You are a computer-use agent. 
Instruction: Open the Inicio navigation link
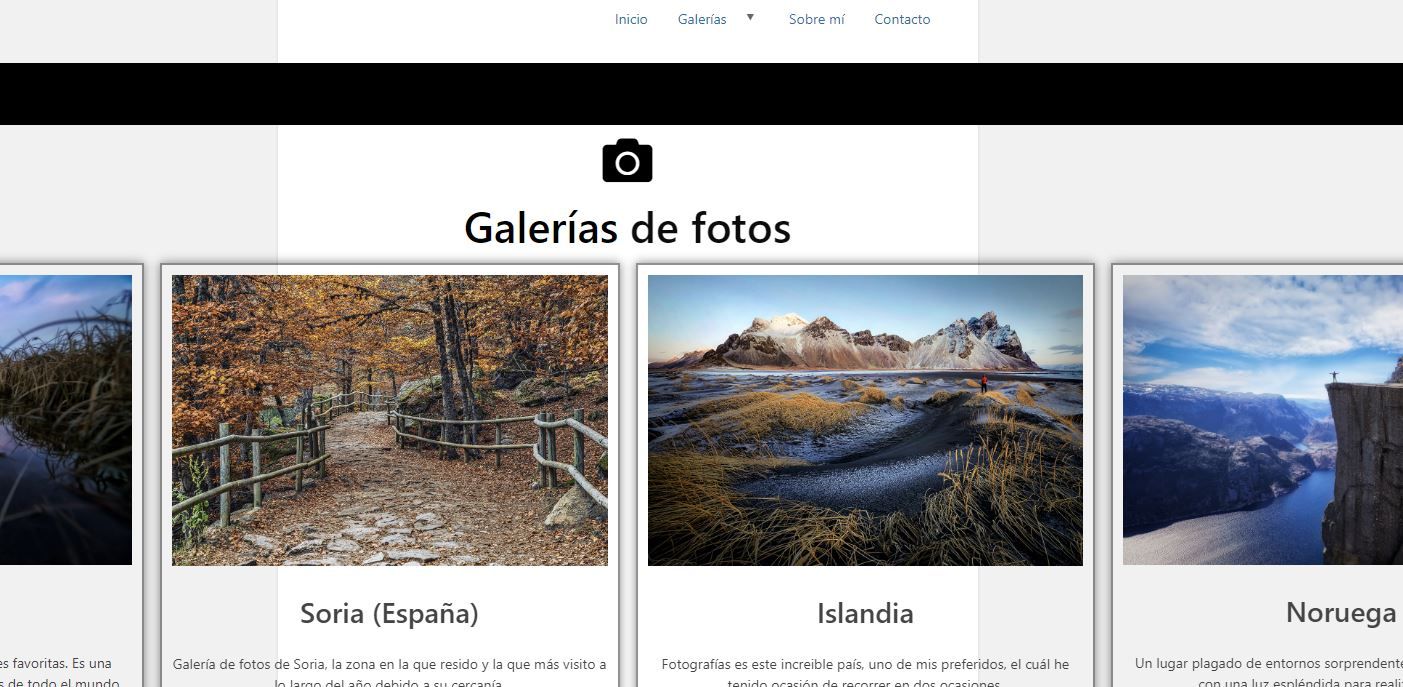pos(631,19)
